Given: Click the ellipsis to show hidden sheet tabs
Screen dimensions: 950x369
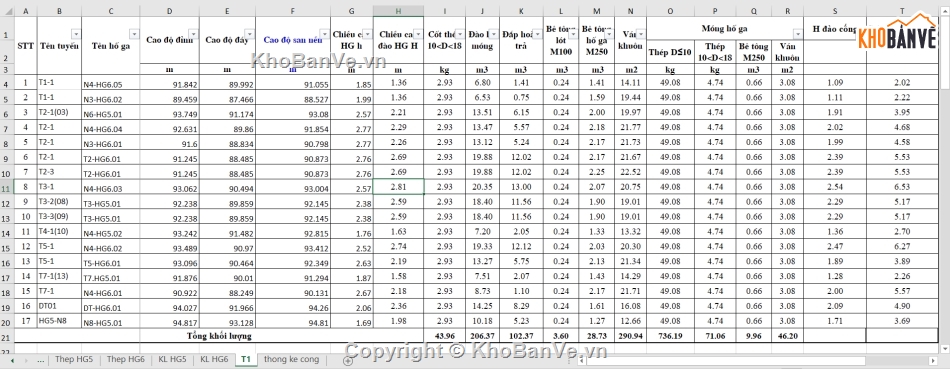Looking at the screenshot, I should 41,360.
